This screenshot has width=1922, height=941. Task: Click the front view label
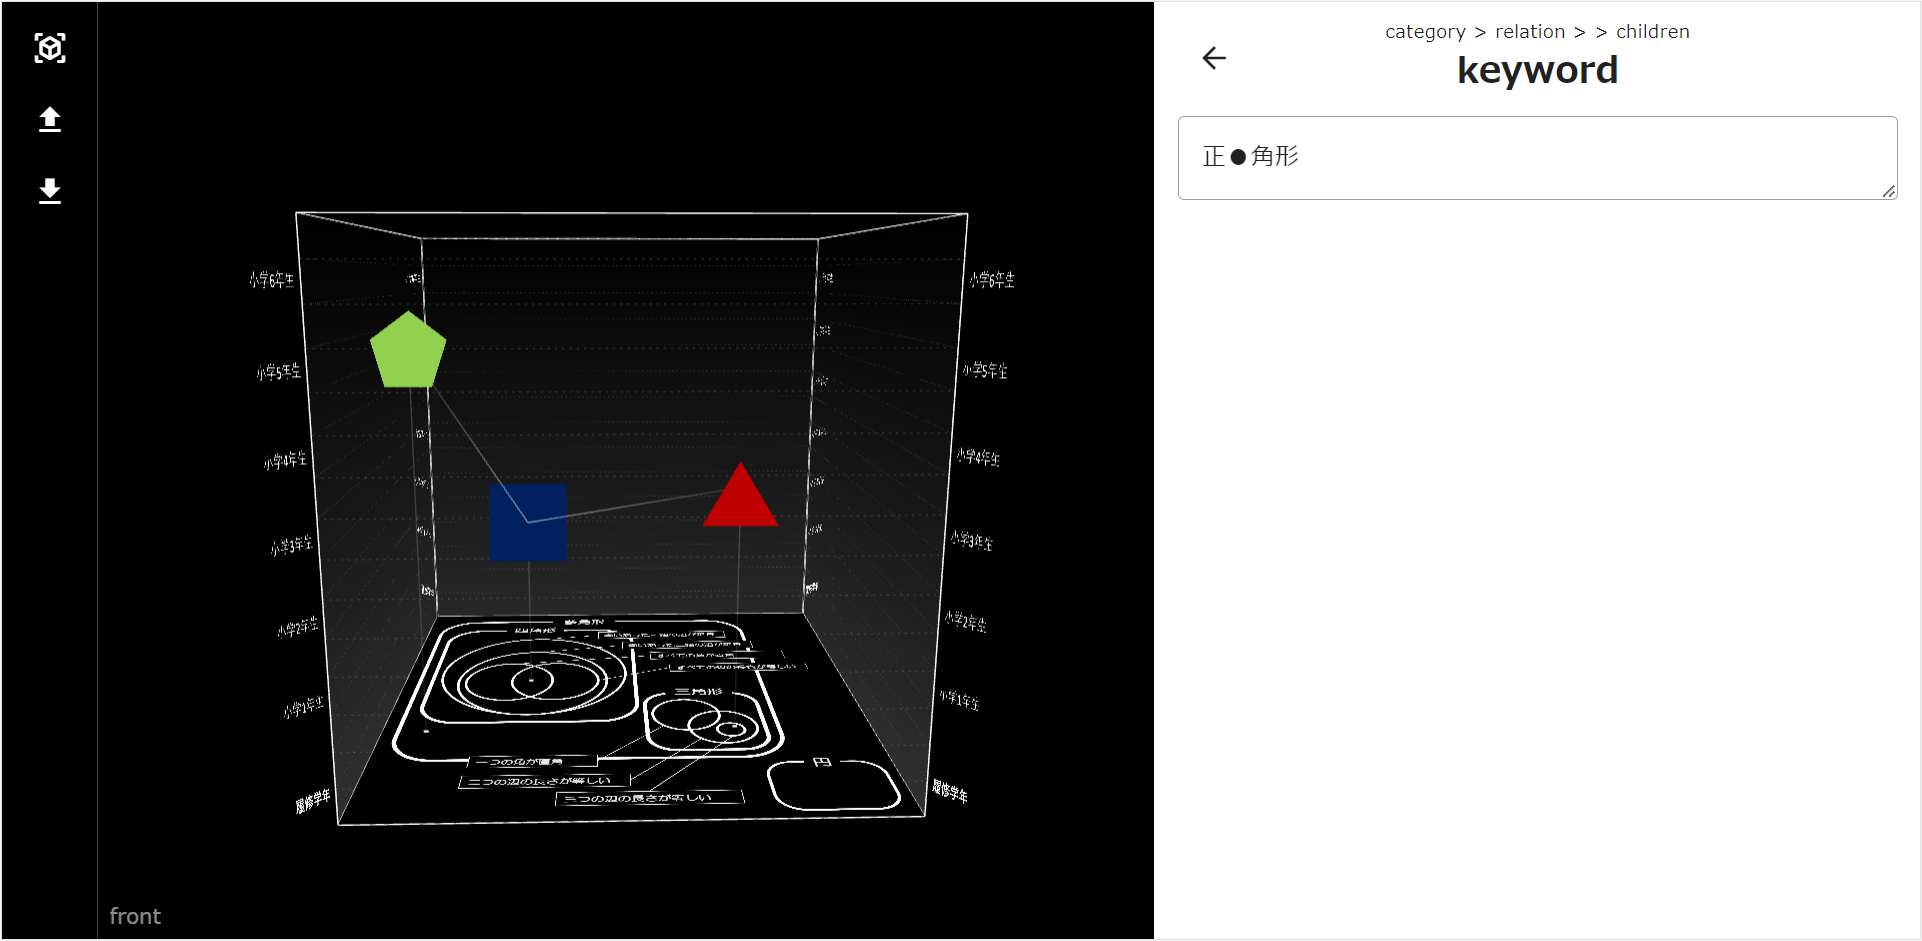point(135,916)
